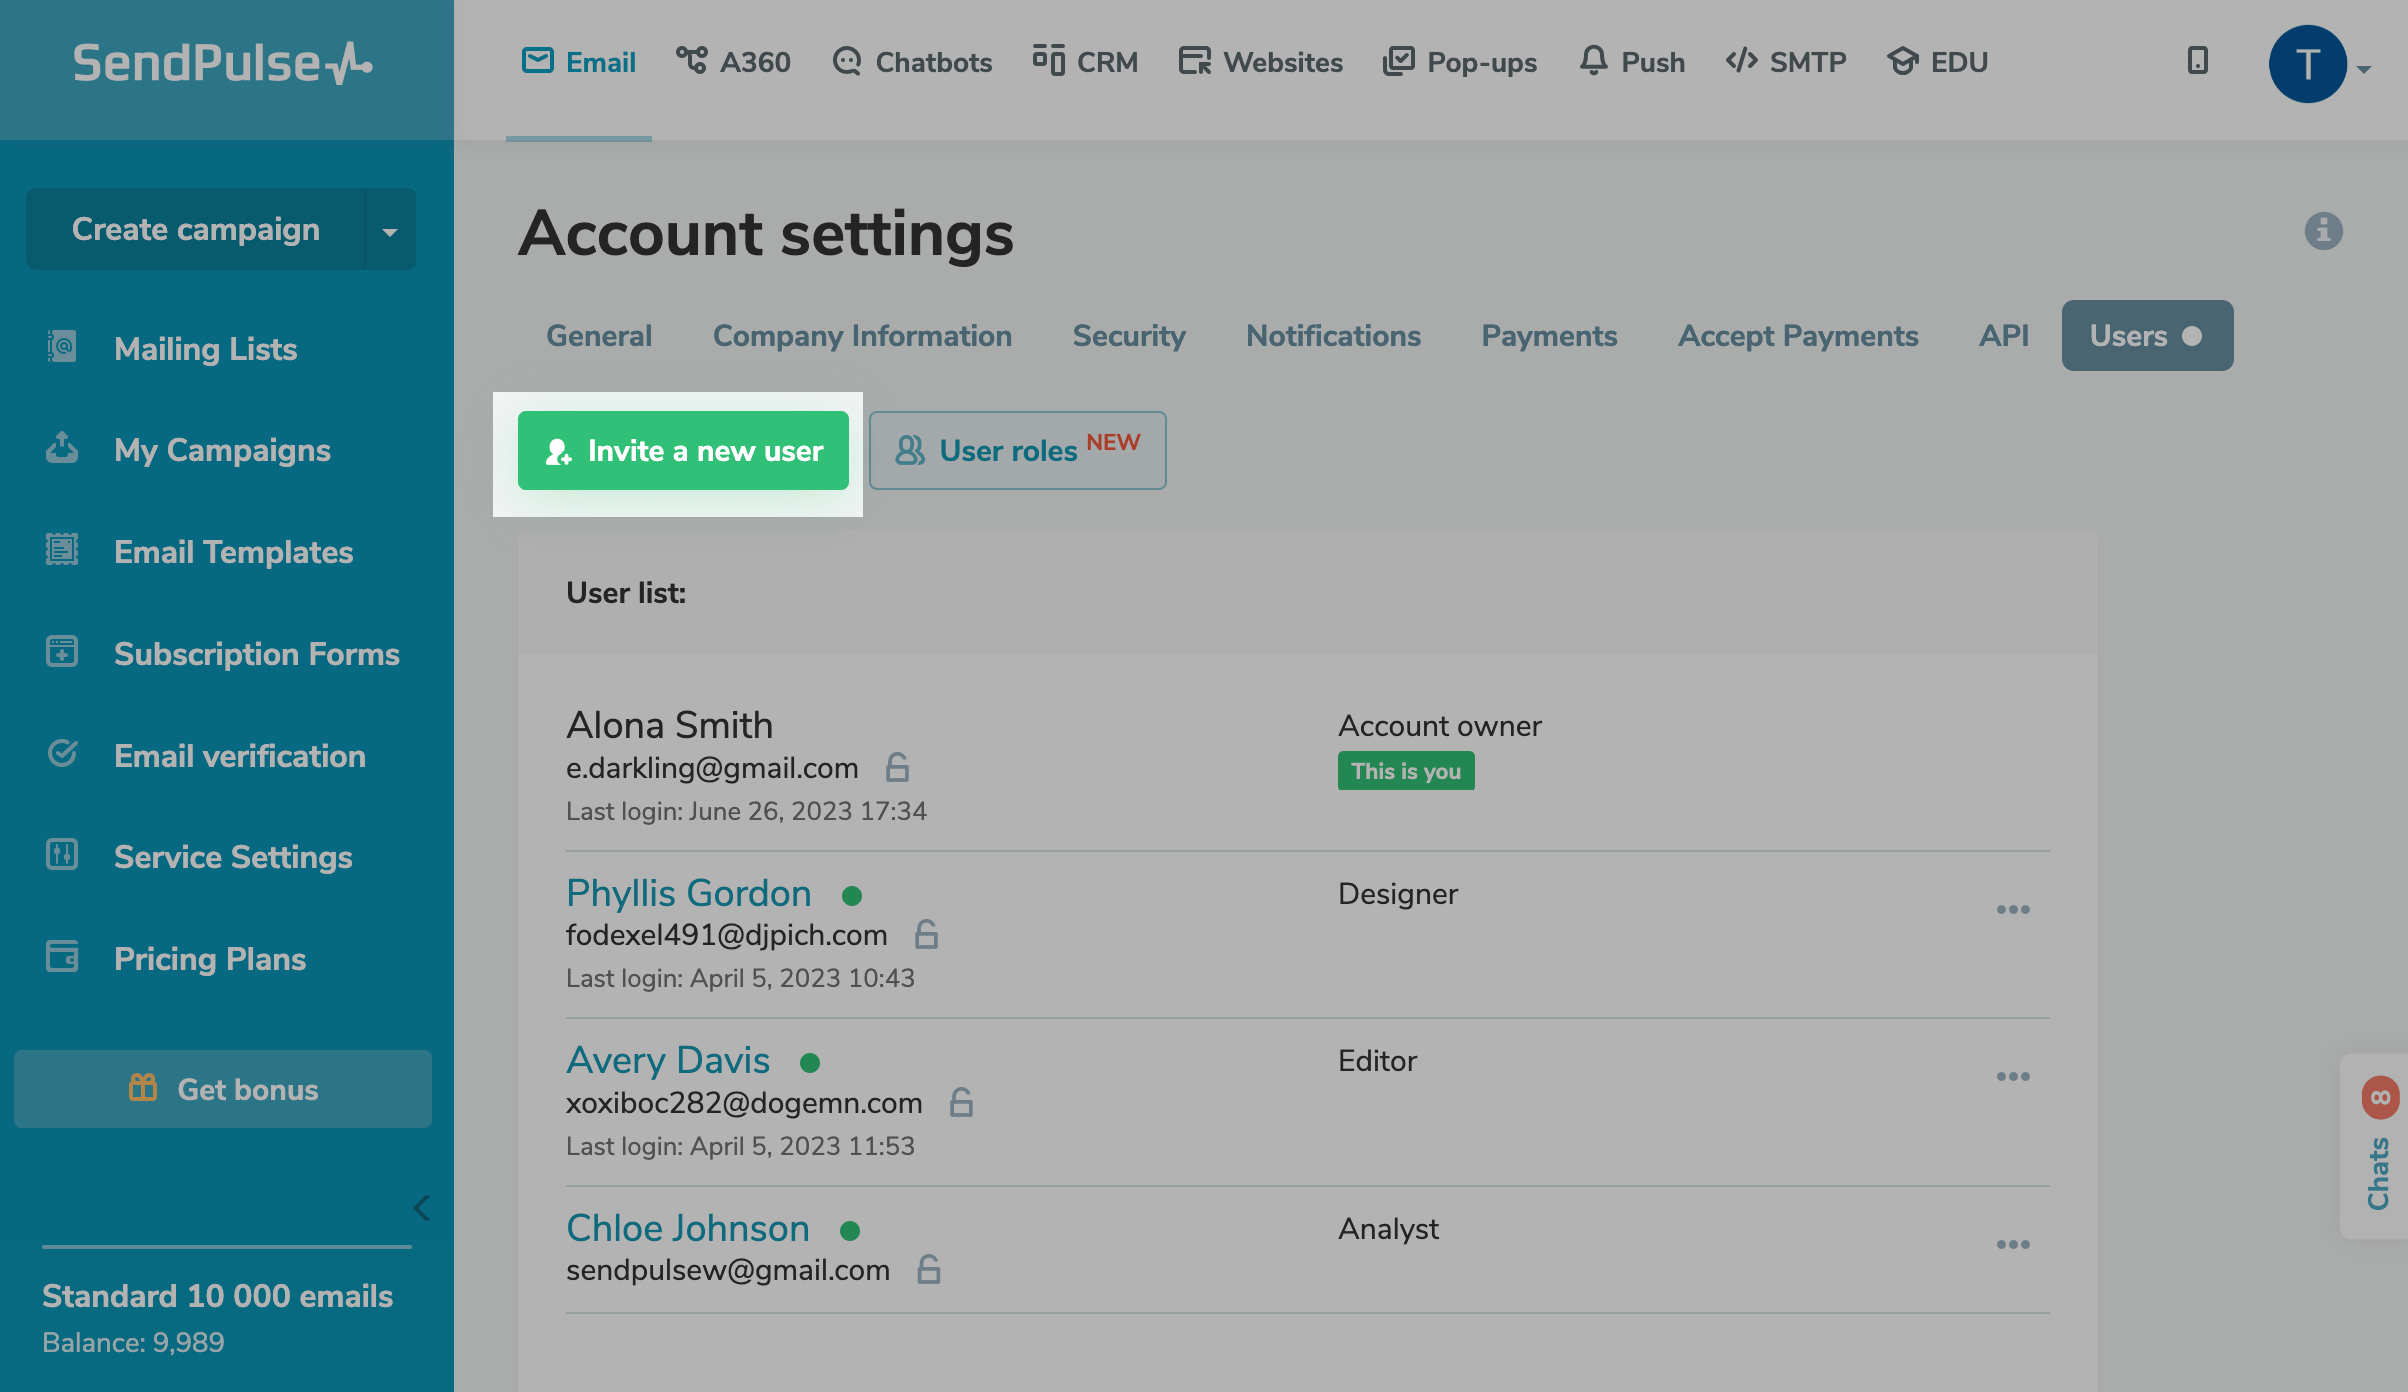Click the User roles button

(x=1017, y=451)
